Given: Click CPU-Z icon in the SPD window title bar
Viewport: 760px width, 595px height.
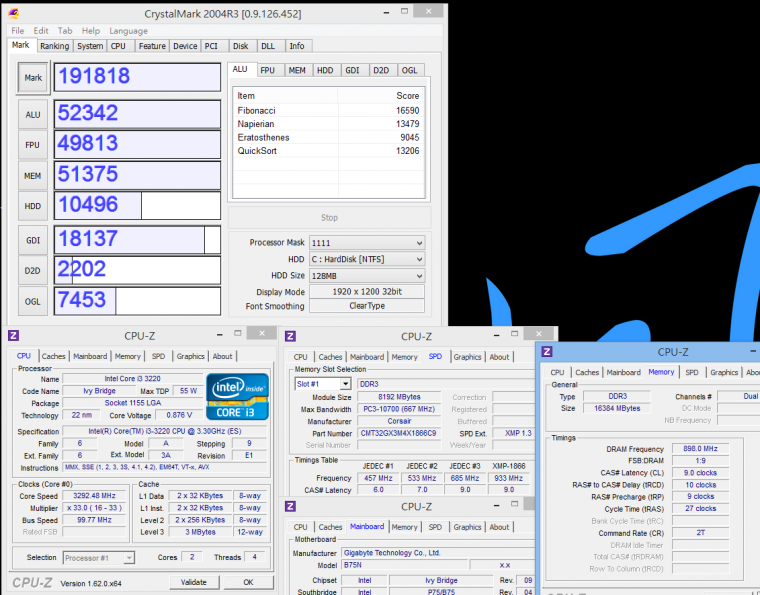Looking at the screenshot, I should (292, 336).
